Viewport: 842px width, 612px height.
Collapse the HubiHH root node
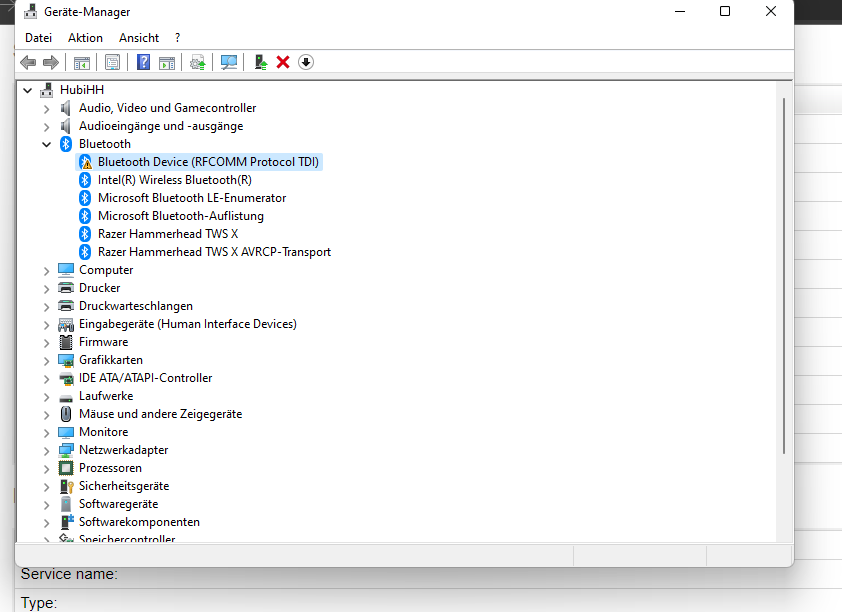[x=27, y=90]
